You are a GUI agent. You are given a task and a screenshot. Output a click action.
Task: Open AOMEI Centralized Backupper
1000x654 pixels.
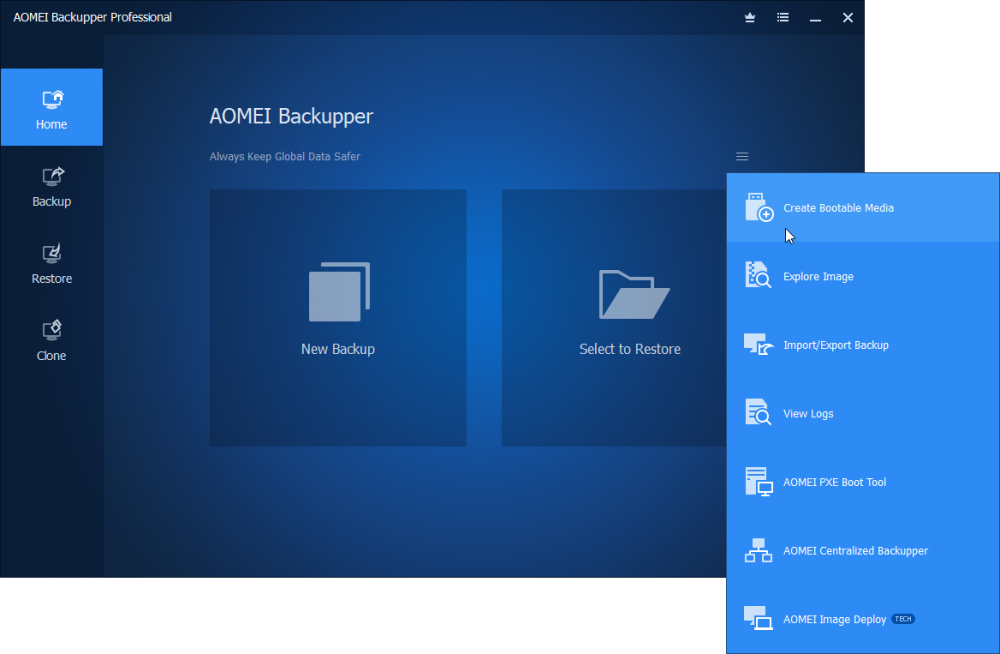(x=863, y=551)
